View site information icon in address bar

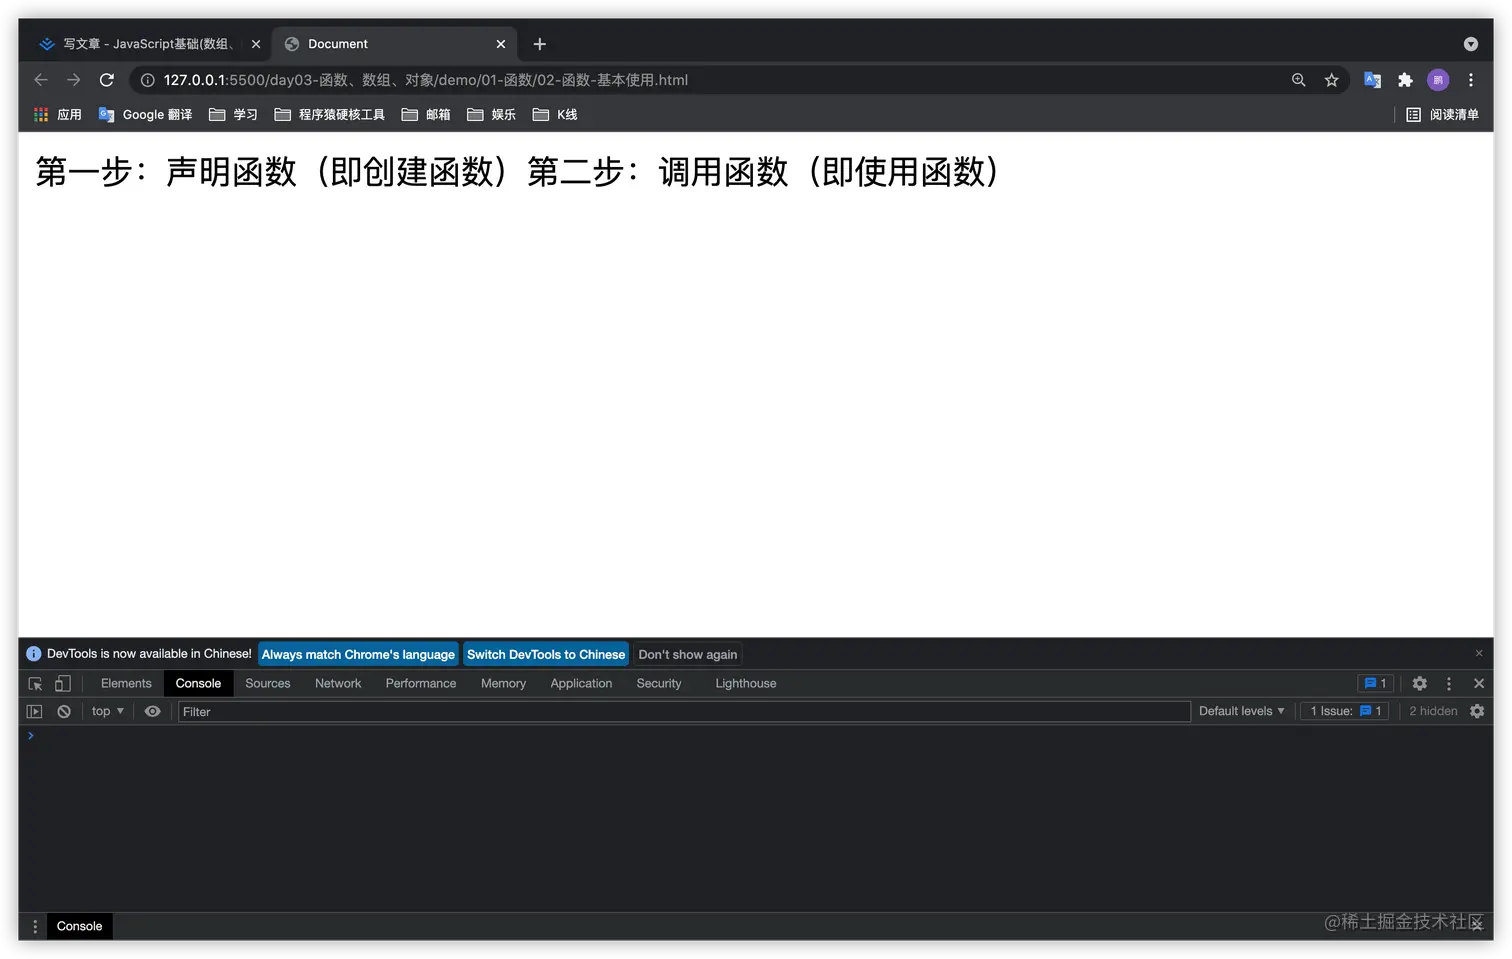[147, 80]
